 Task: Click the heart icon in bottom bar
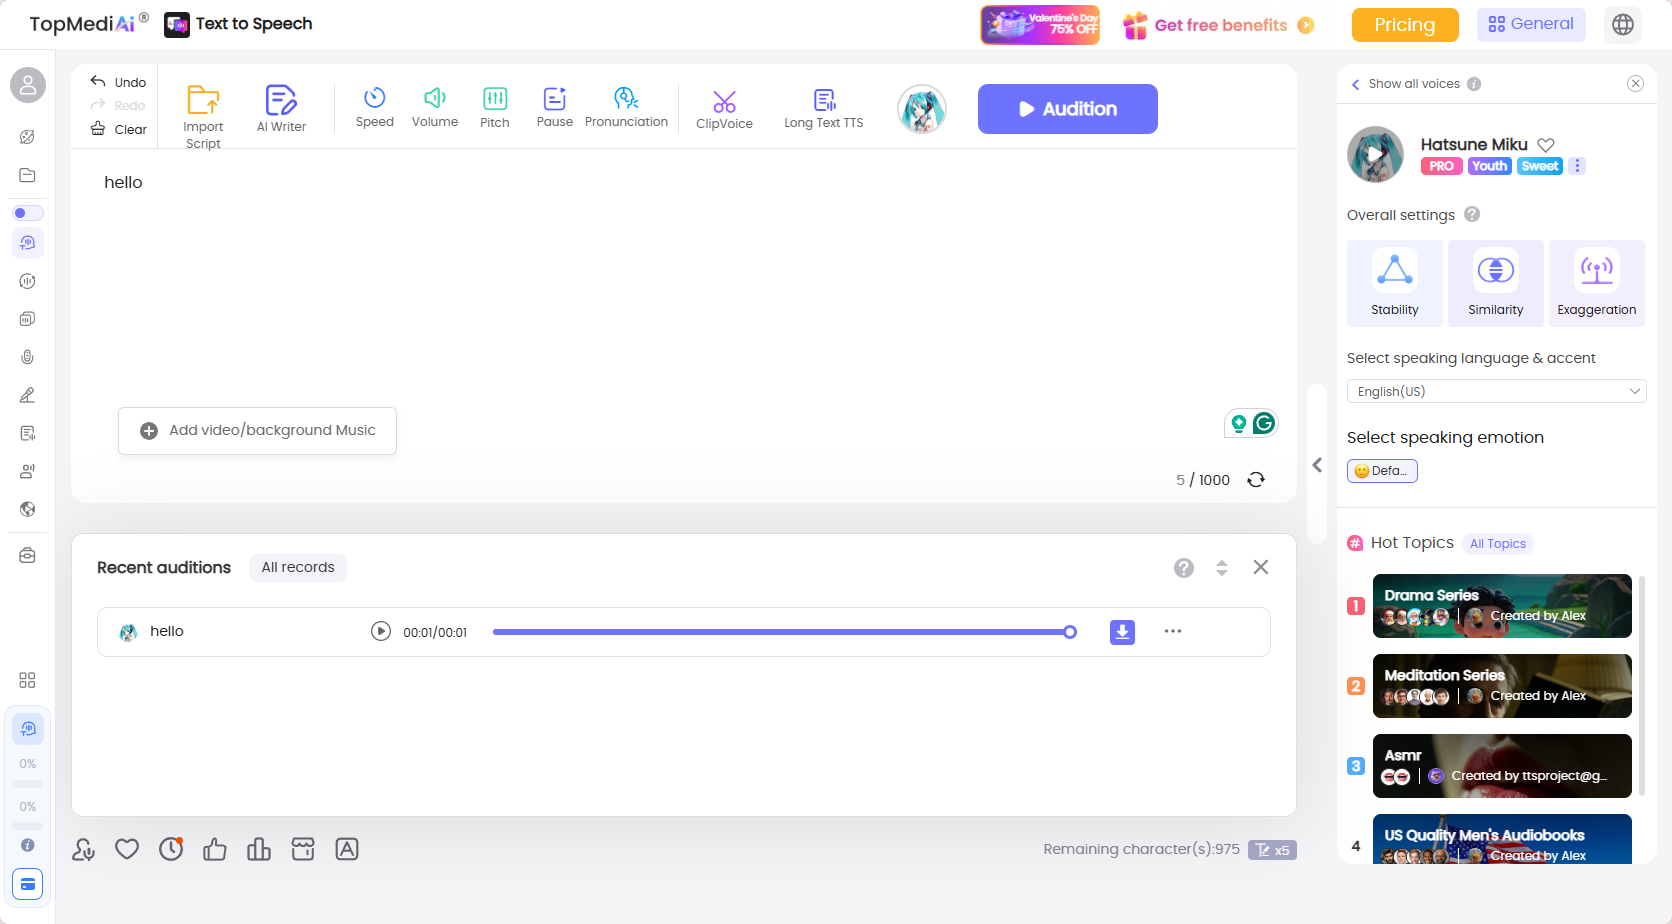click(127, 849)
